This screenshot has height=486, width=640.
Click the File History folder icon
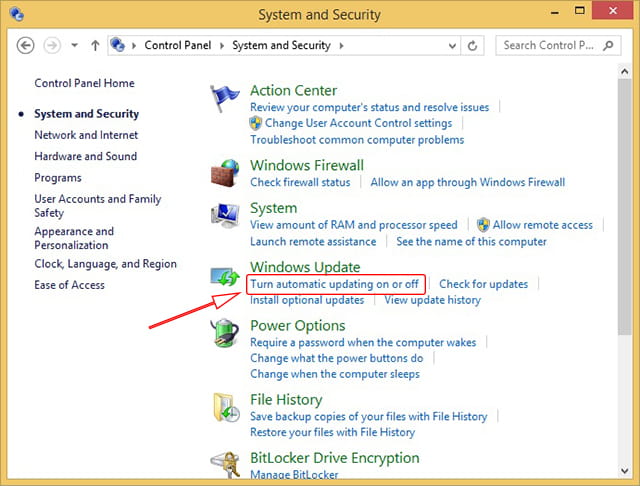point(226,407)
